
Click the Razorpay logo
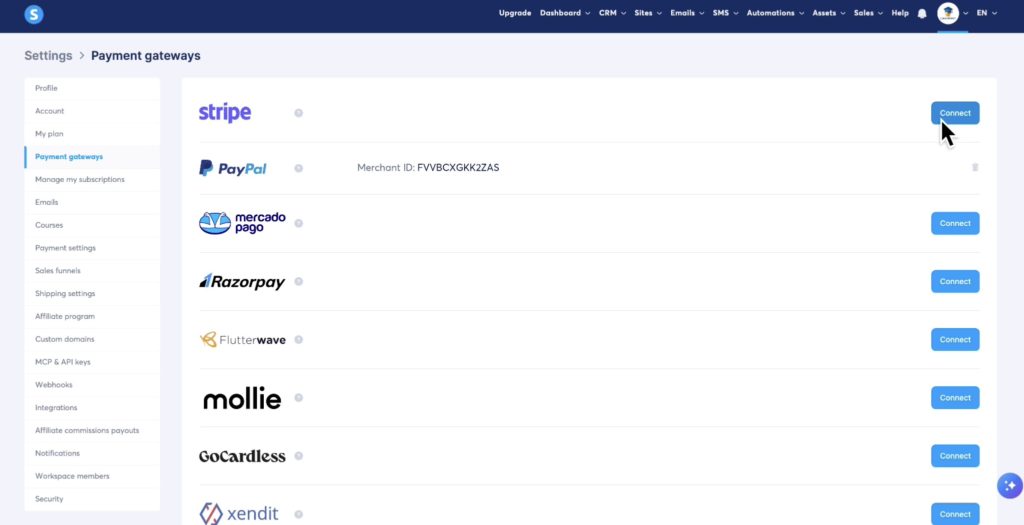coord(242,281)
